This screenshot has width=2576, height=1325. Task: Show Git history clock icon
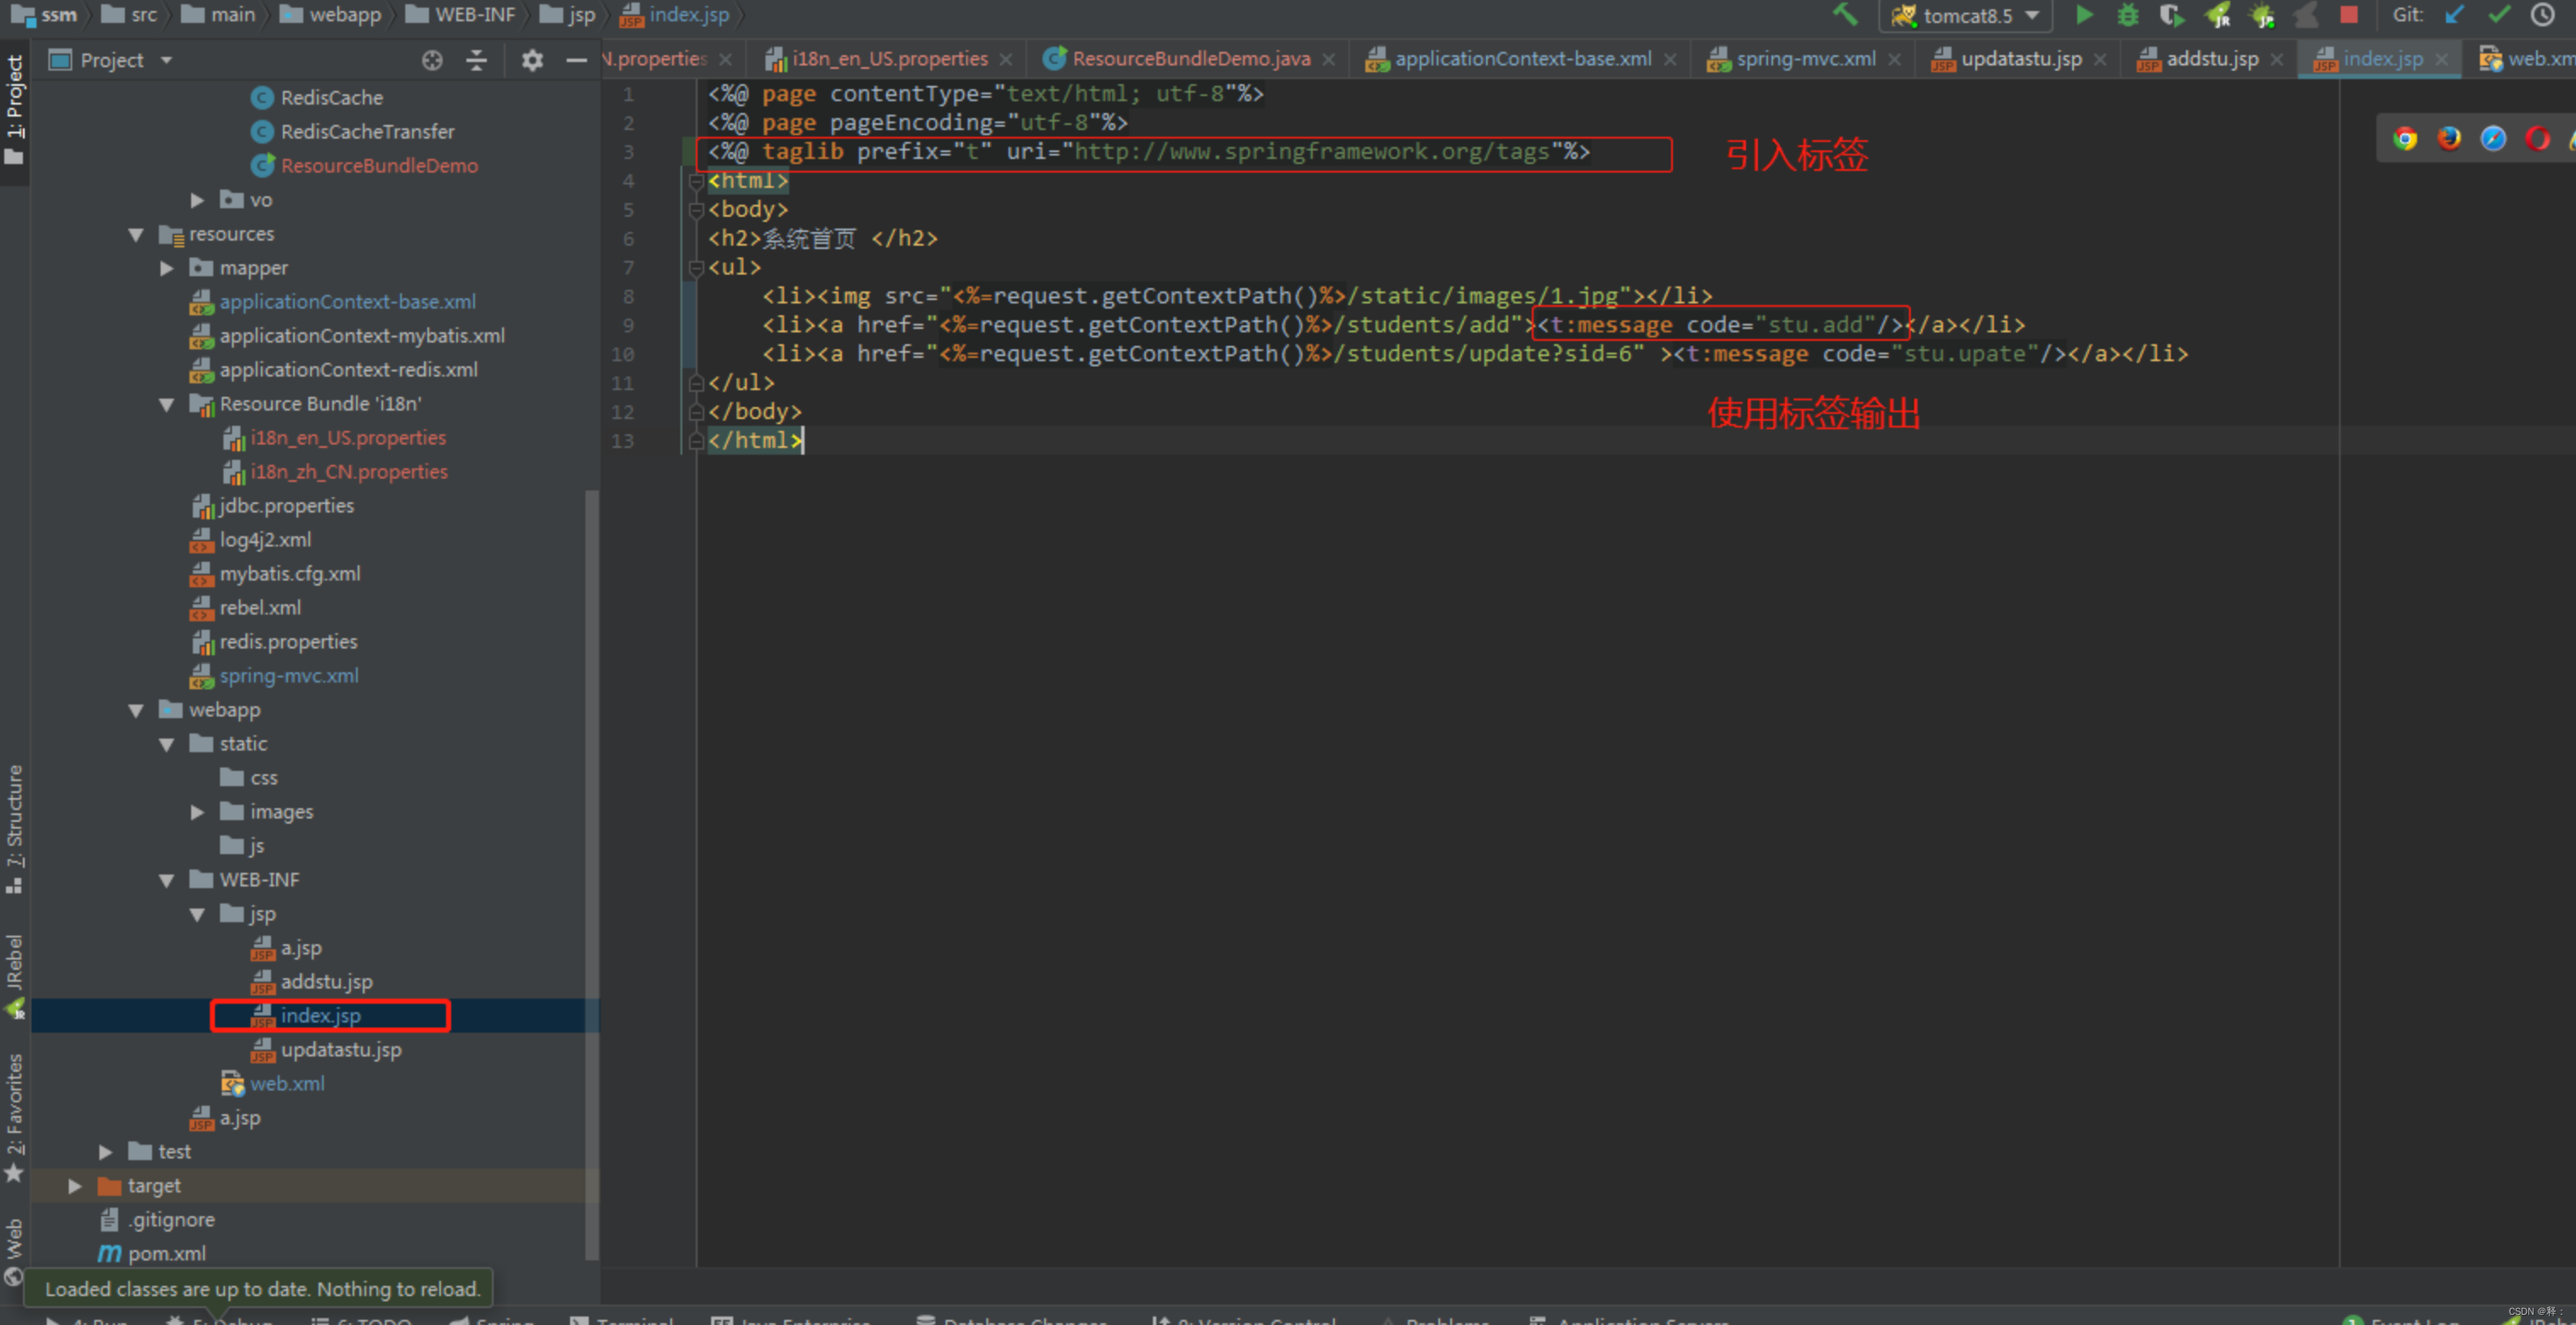pyautogui.click(x=2543, y=15)
